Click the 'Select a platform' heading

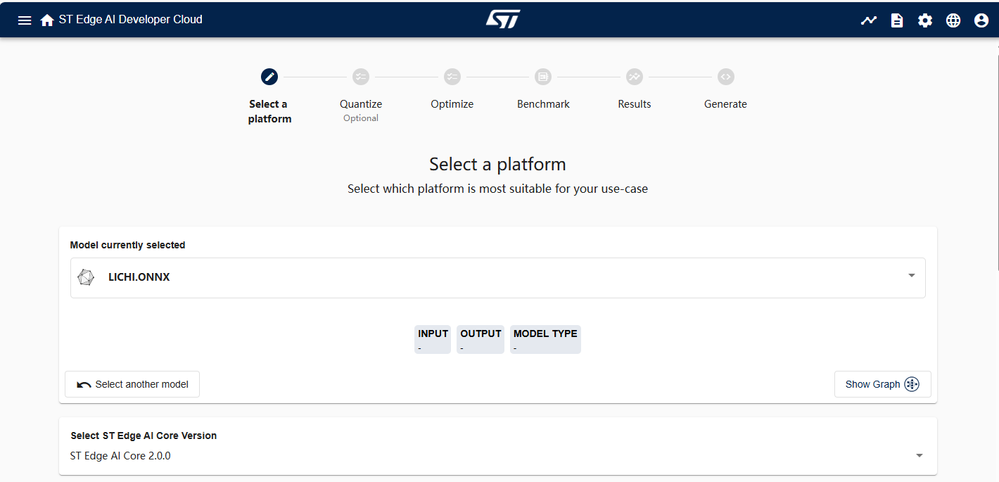point(498,164)
